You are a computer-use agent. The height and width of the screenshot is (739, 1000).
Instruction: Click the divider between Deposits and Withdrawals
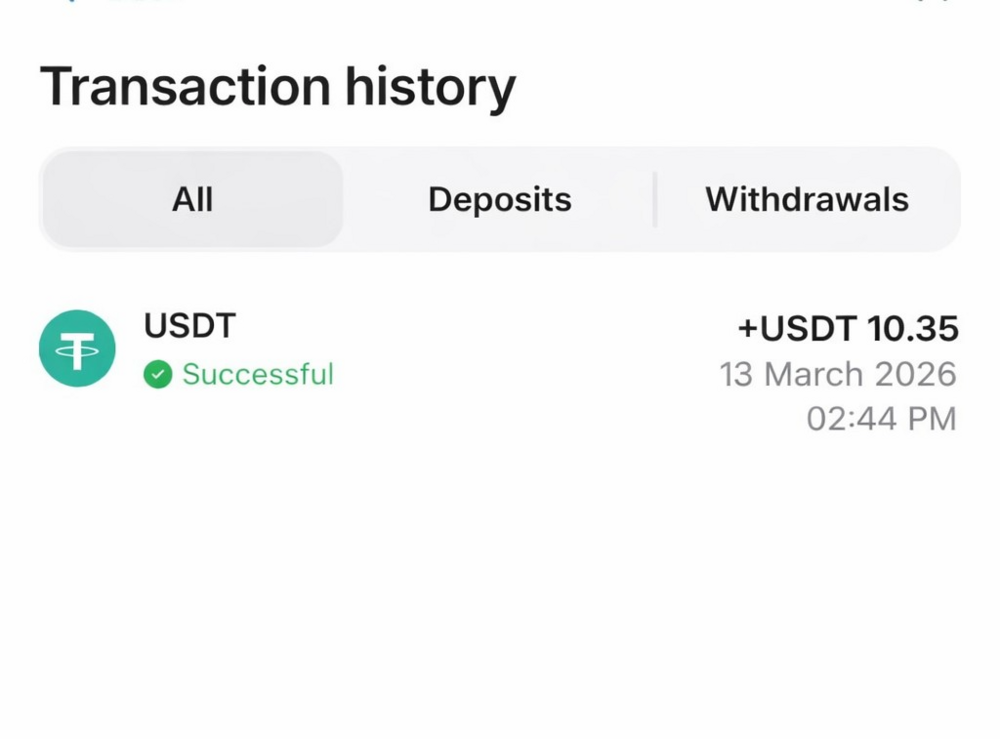(654, 199)
